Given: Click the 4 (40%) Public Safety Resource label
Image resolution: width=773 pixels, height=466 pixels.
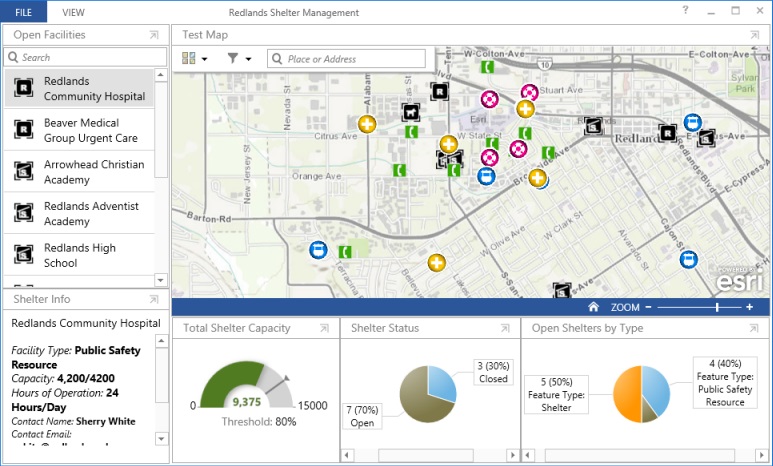Looking at the screenshot, I should 725,383.
